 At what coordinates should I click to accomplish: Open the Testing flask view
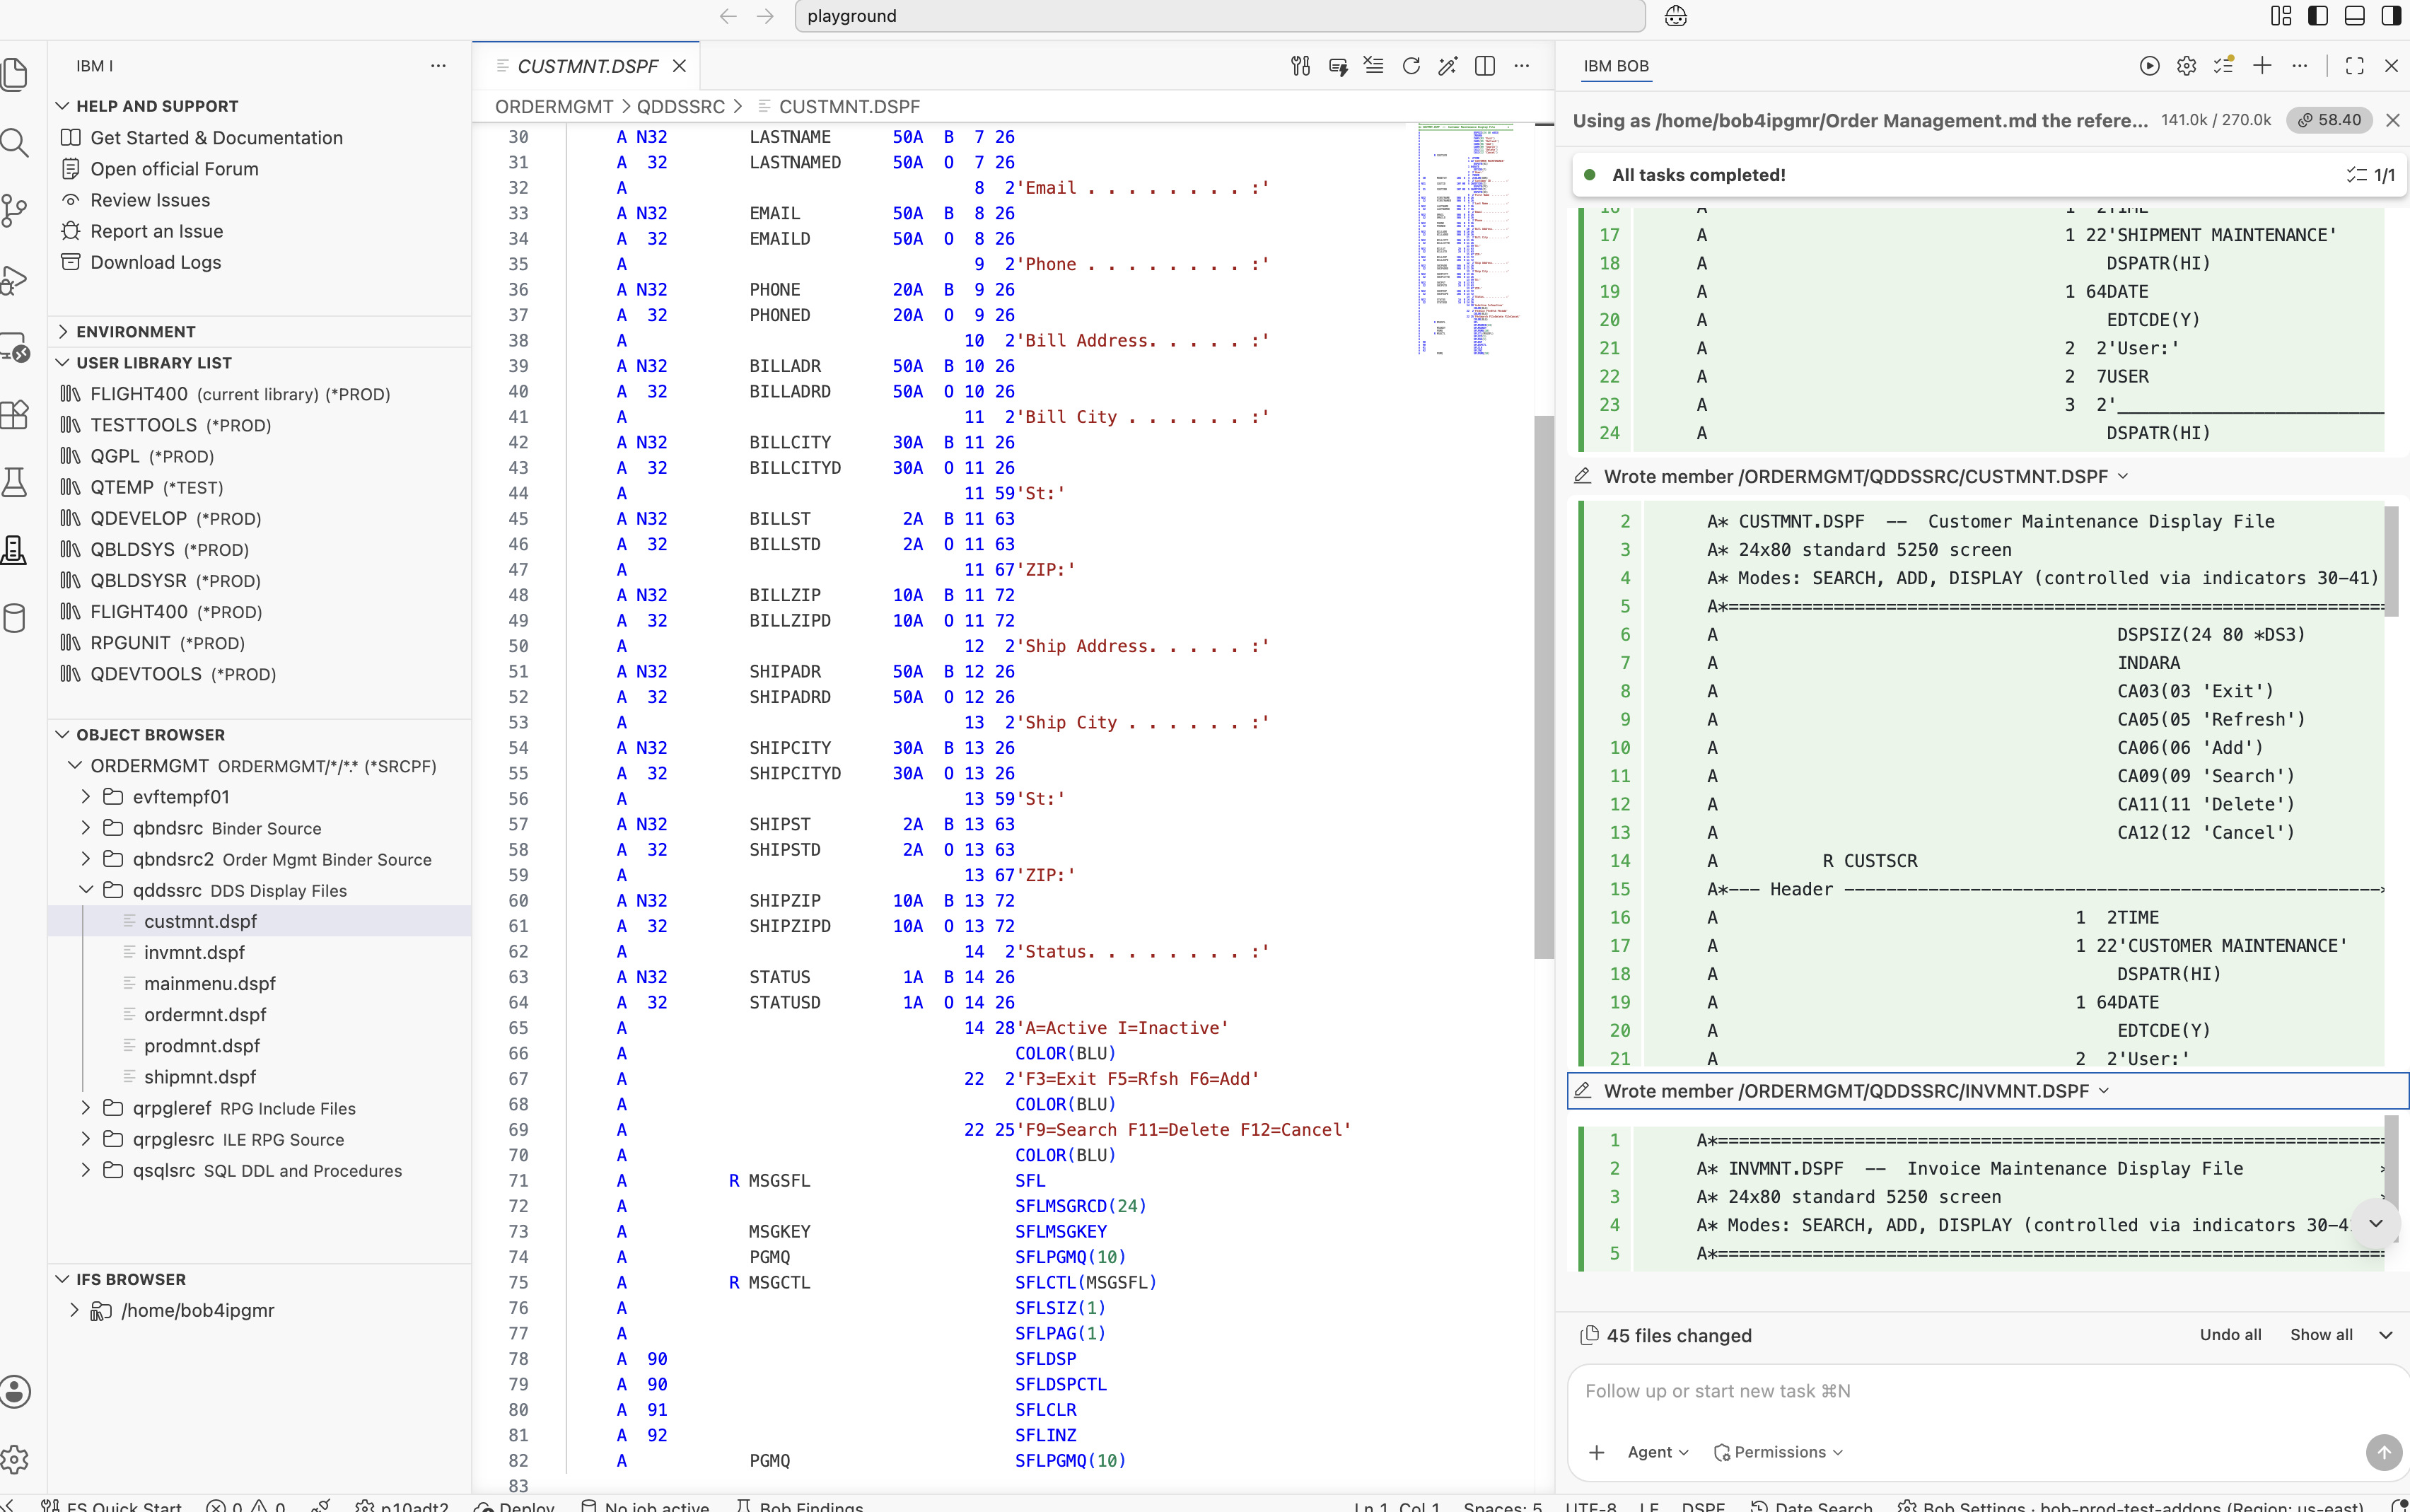[14, 482]
